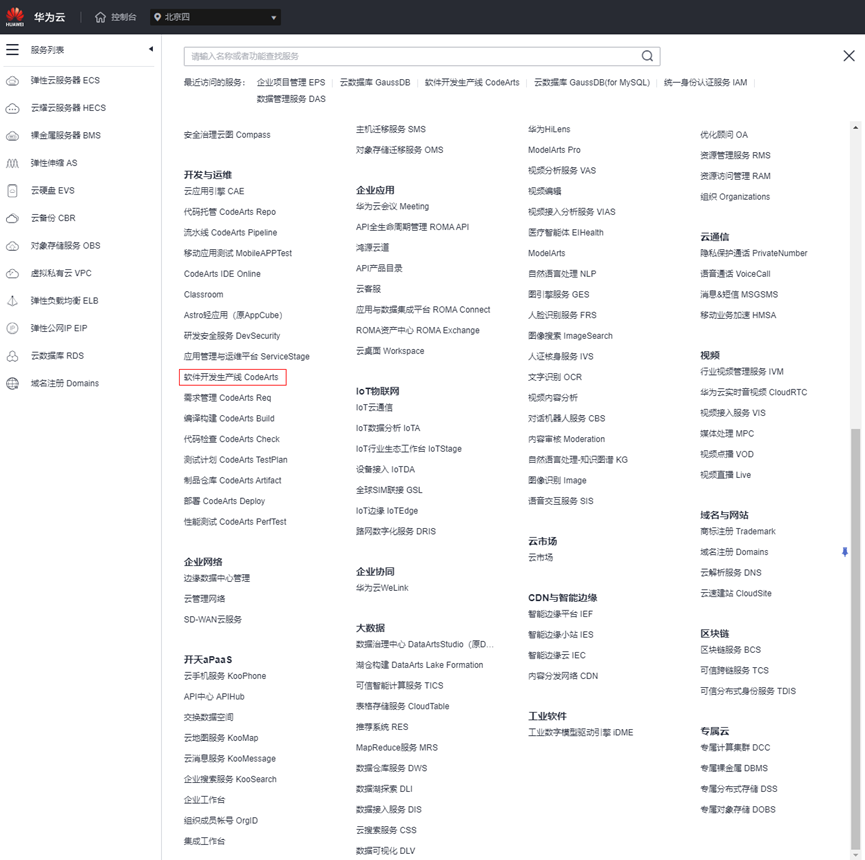Open ROMA Connect integration platform
This screenshot has height=860, width=865.
point(423,310)
